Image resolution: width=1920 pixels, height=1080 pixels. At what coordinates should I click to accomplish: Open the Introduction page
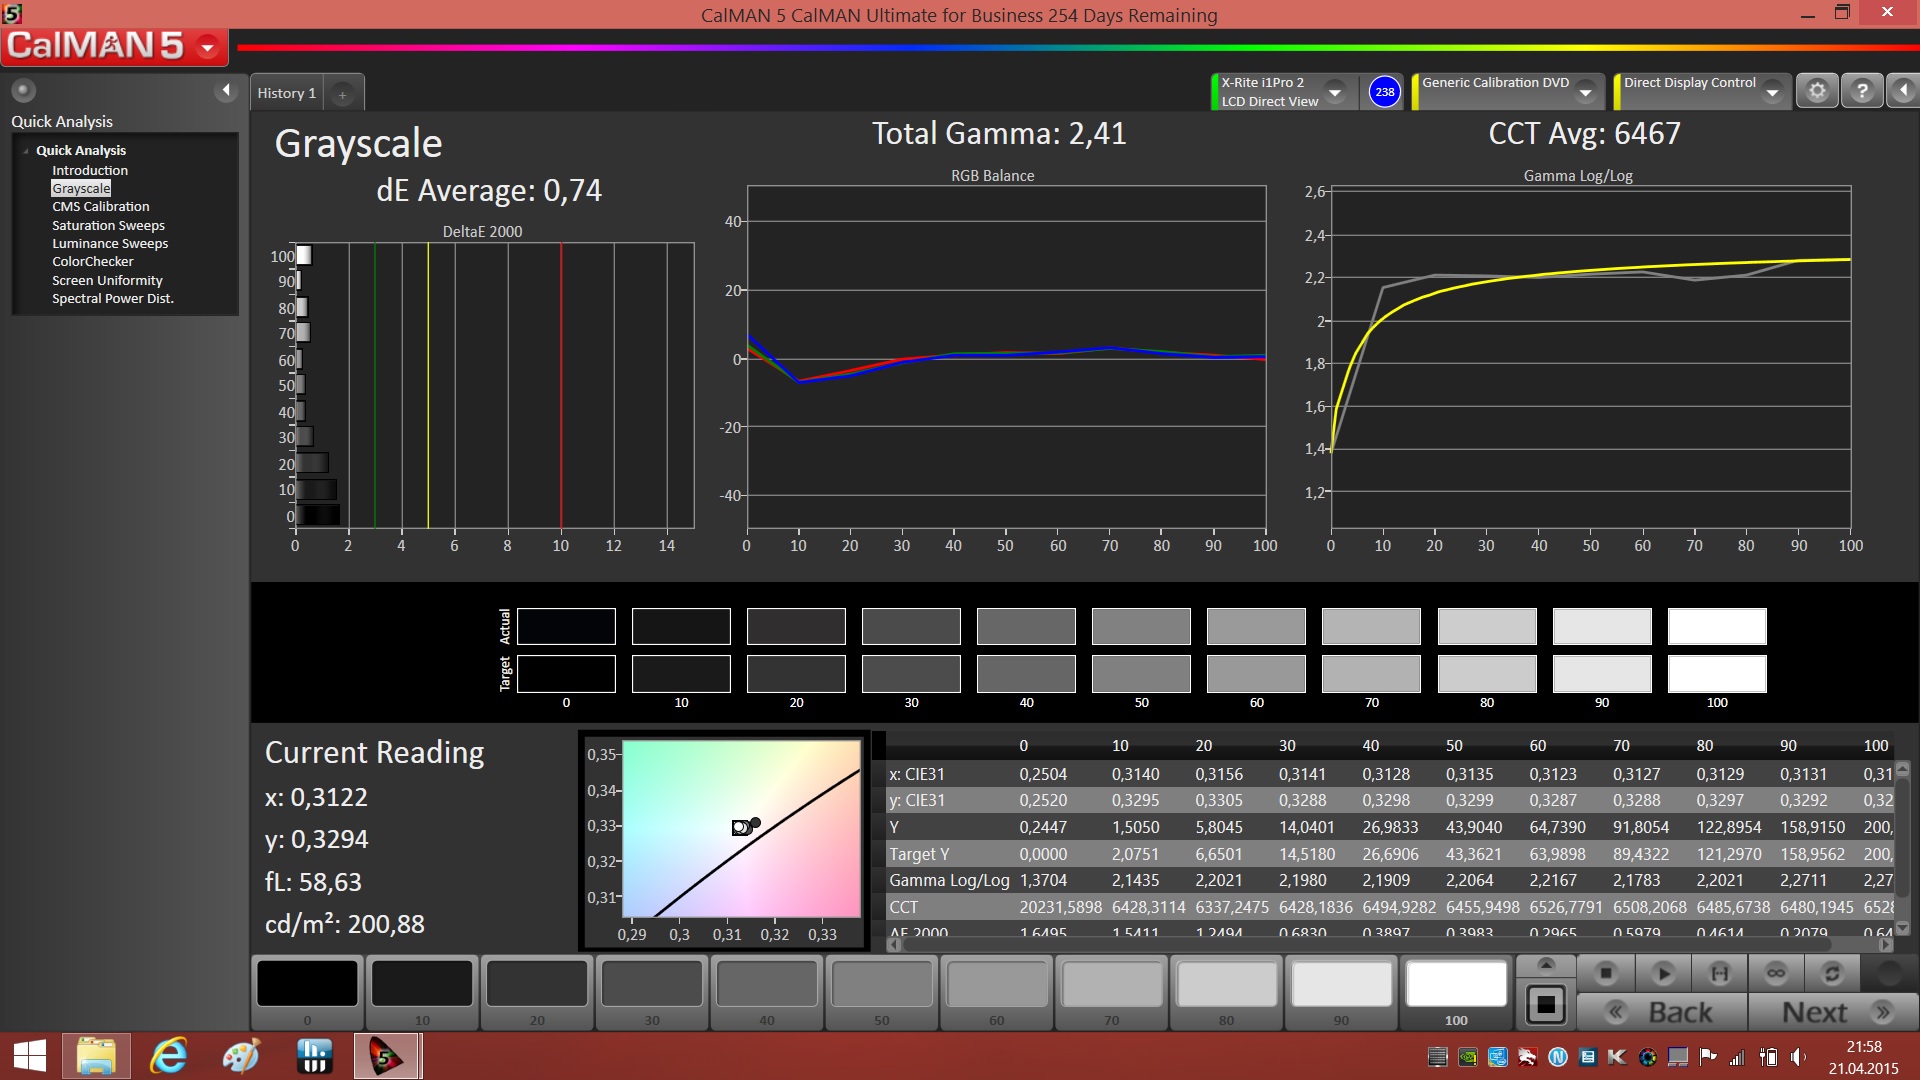pyautogui.click(x=90, y=170)
